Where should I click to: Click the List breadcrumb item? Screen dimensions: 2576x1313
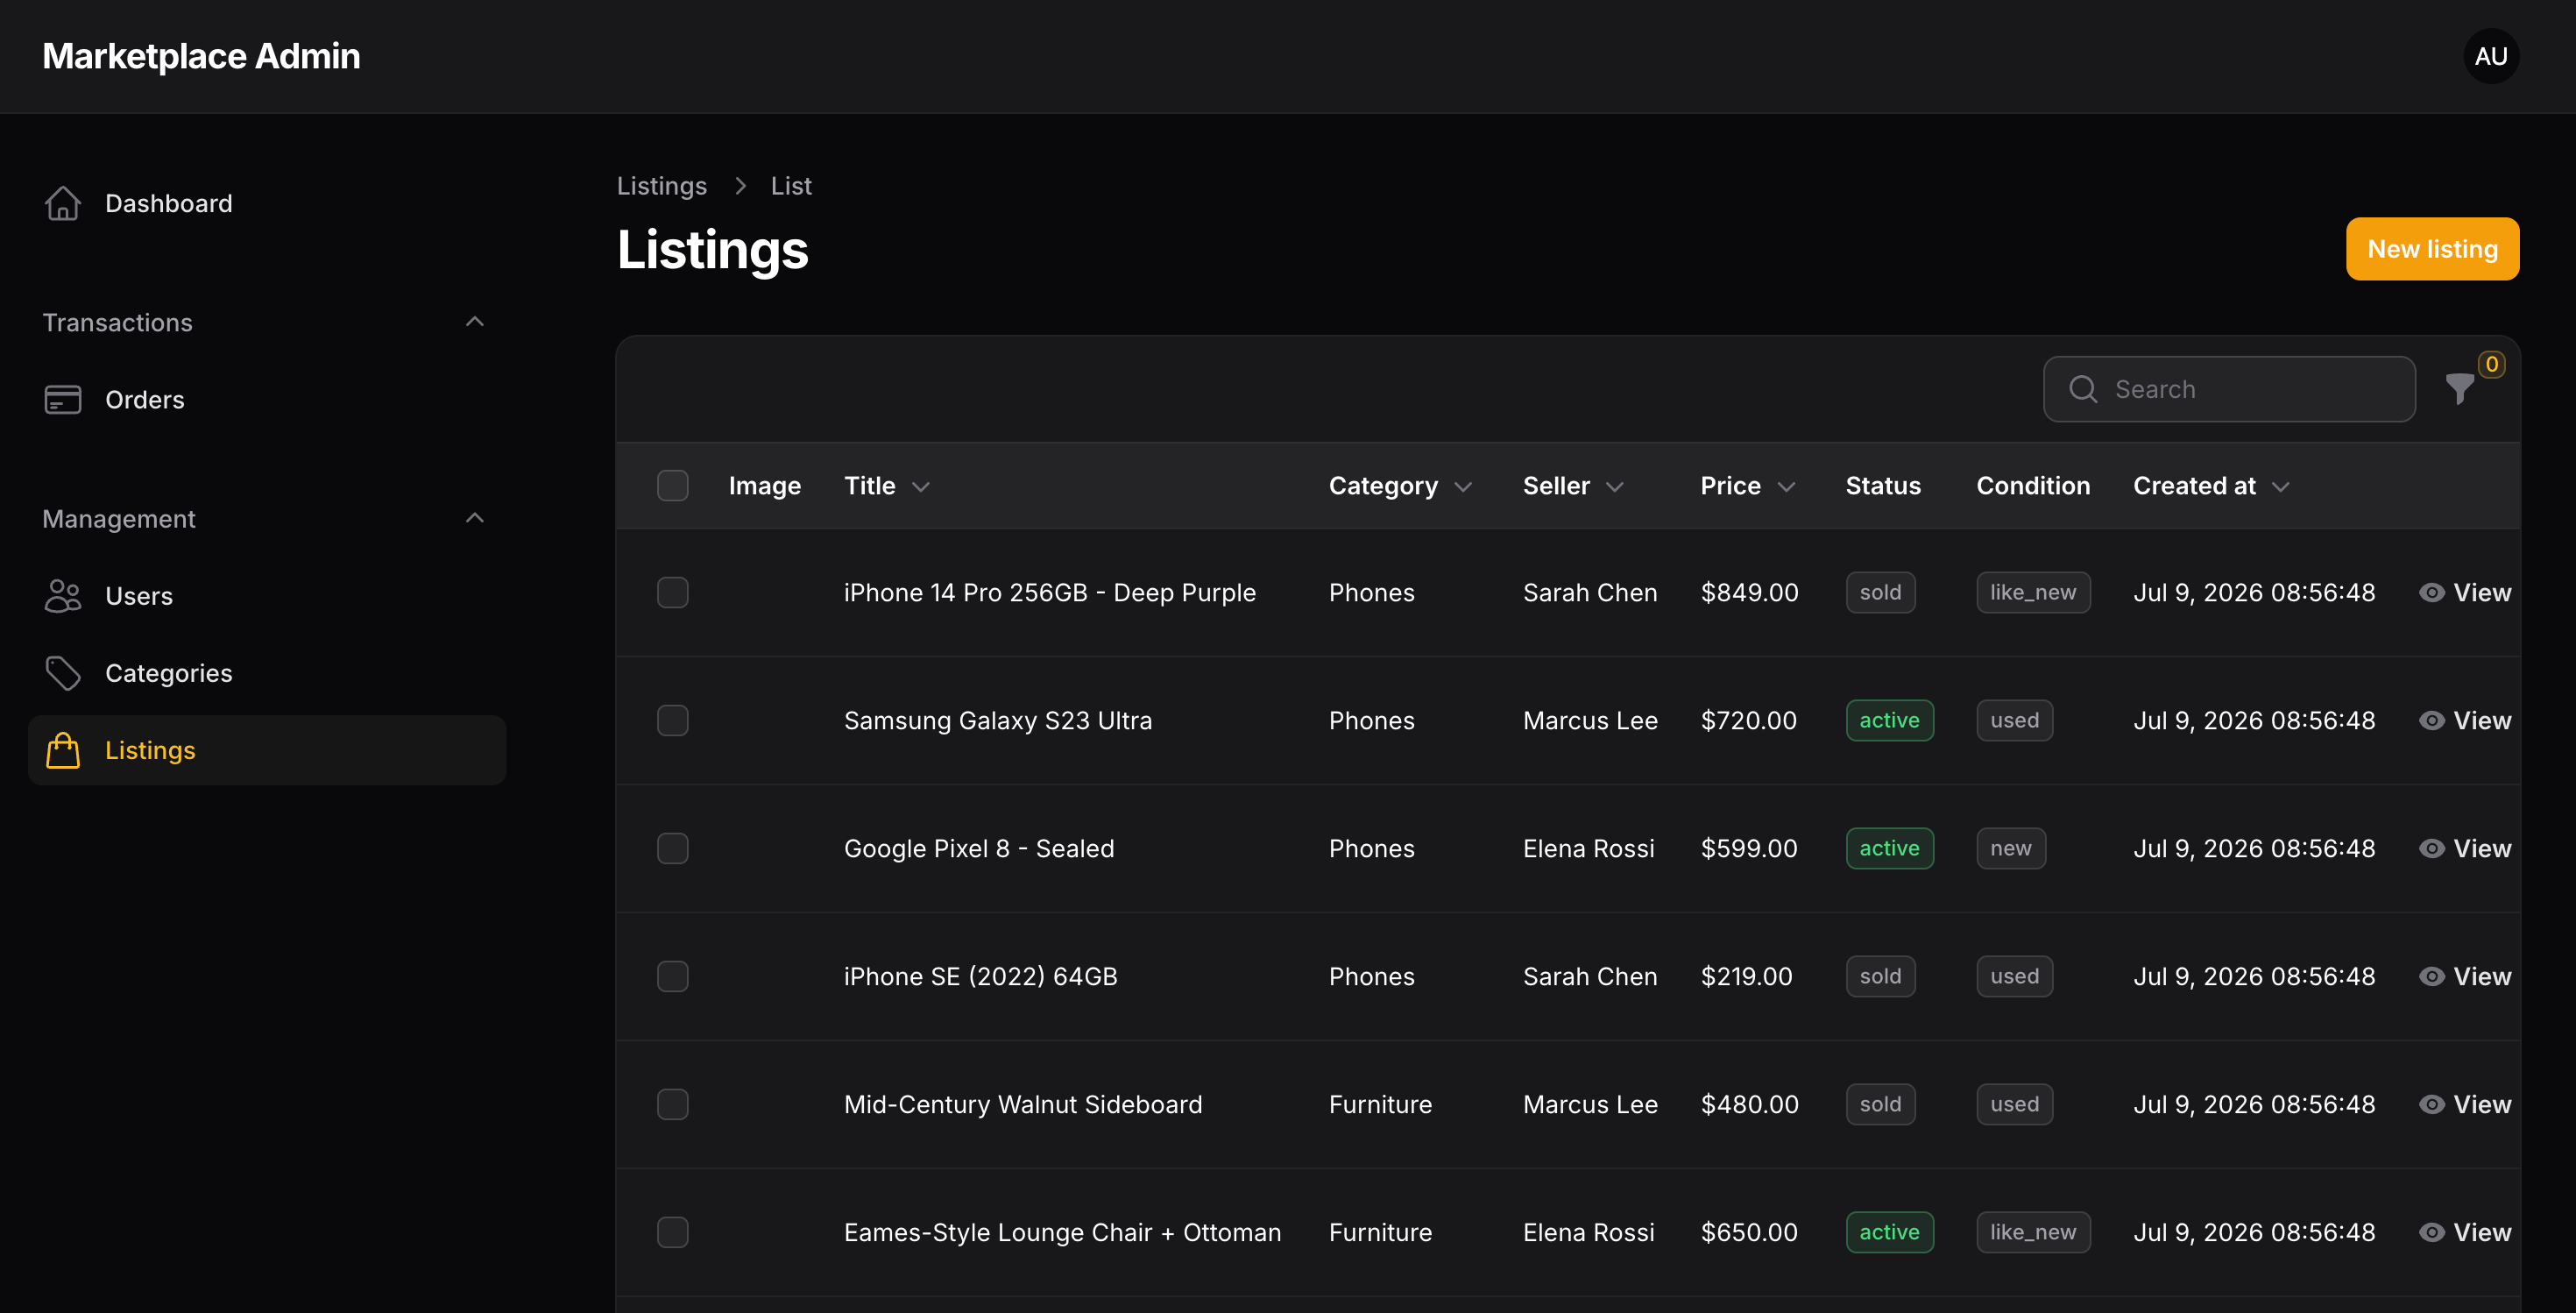(790, 186)
